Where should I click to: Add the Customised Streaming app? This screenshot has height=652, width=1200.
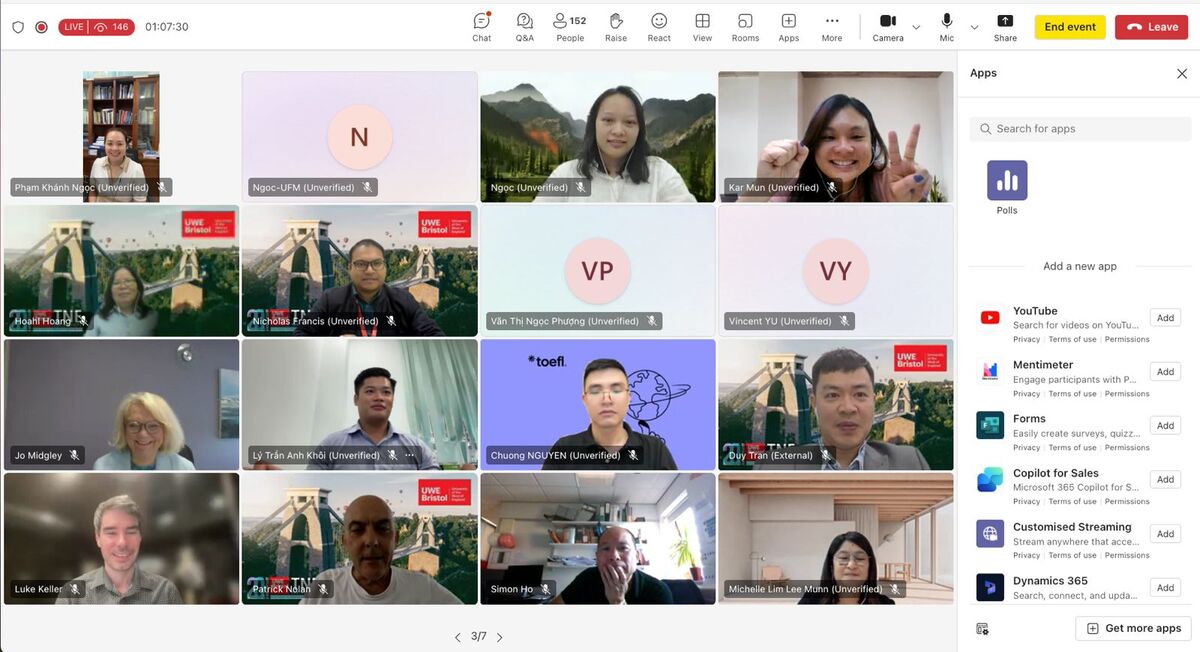(x=1165, y=534)
